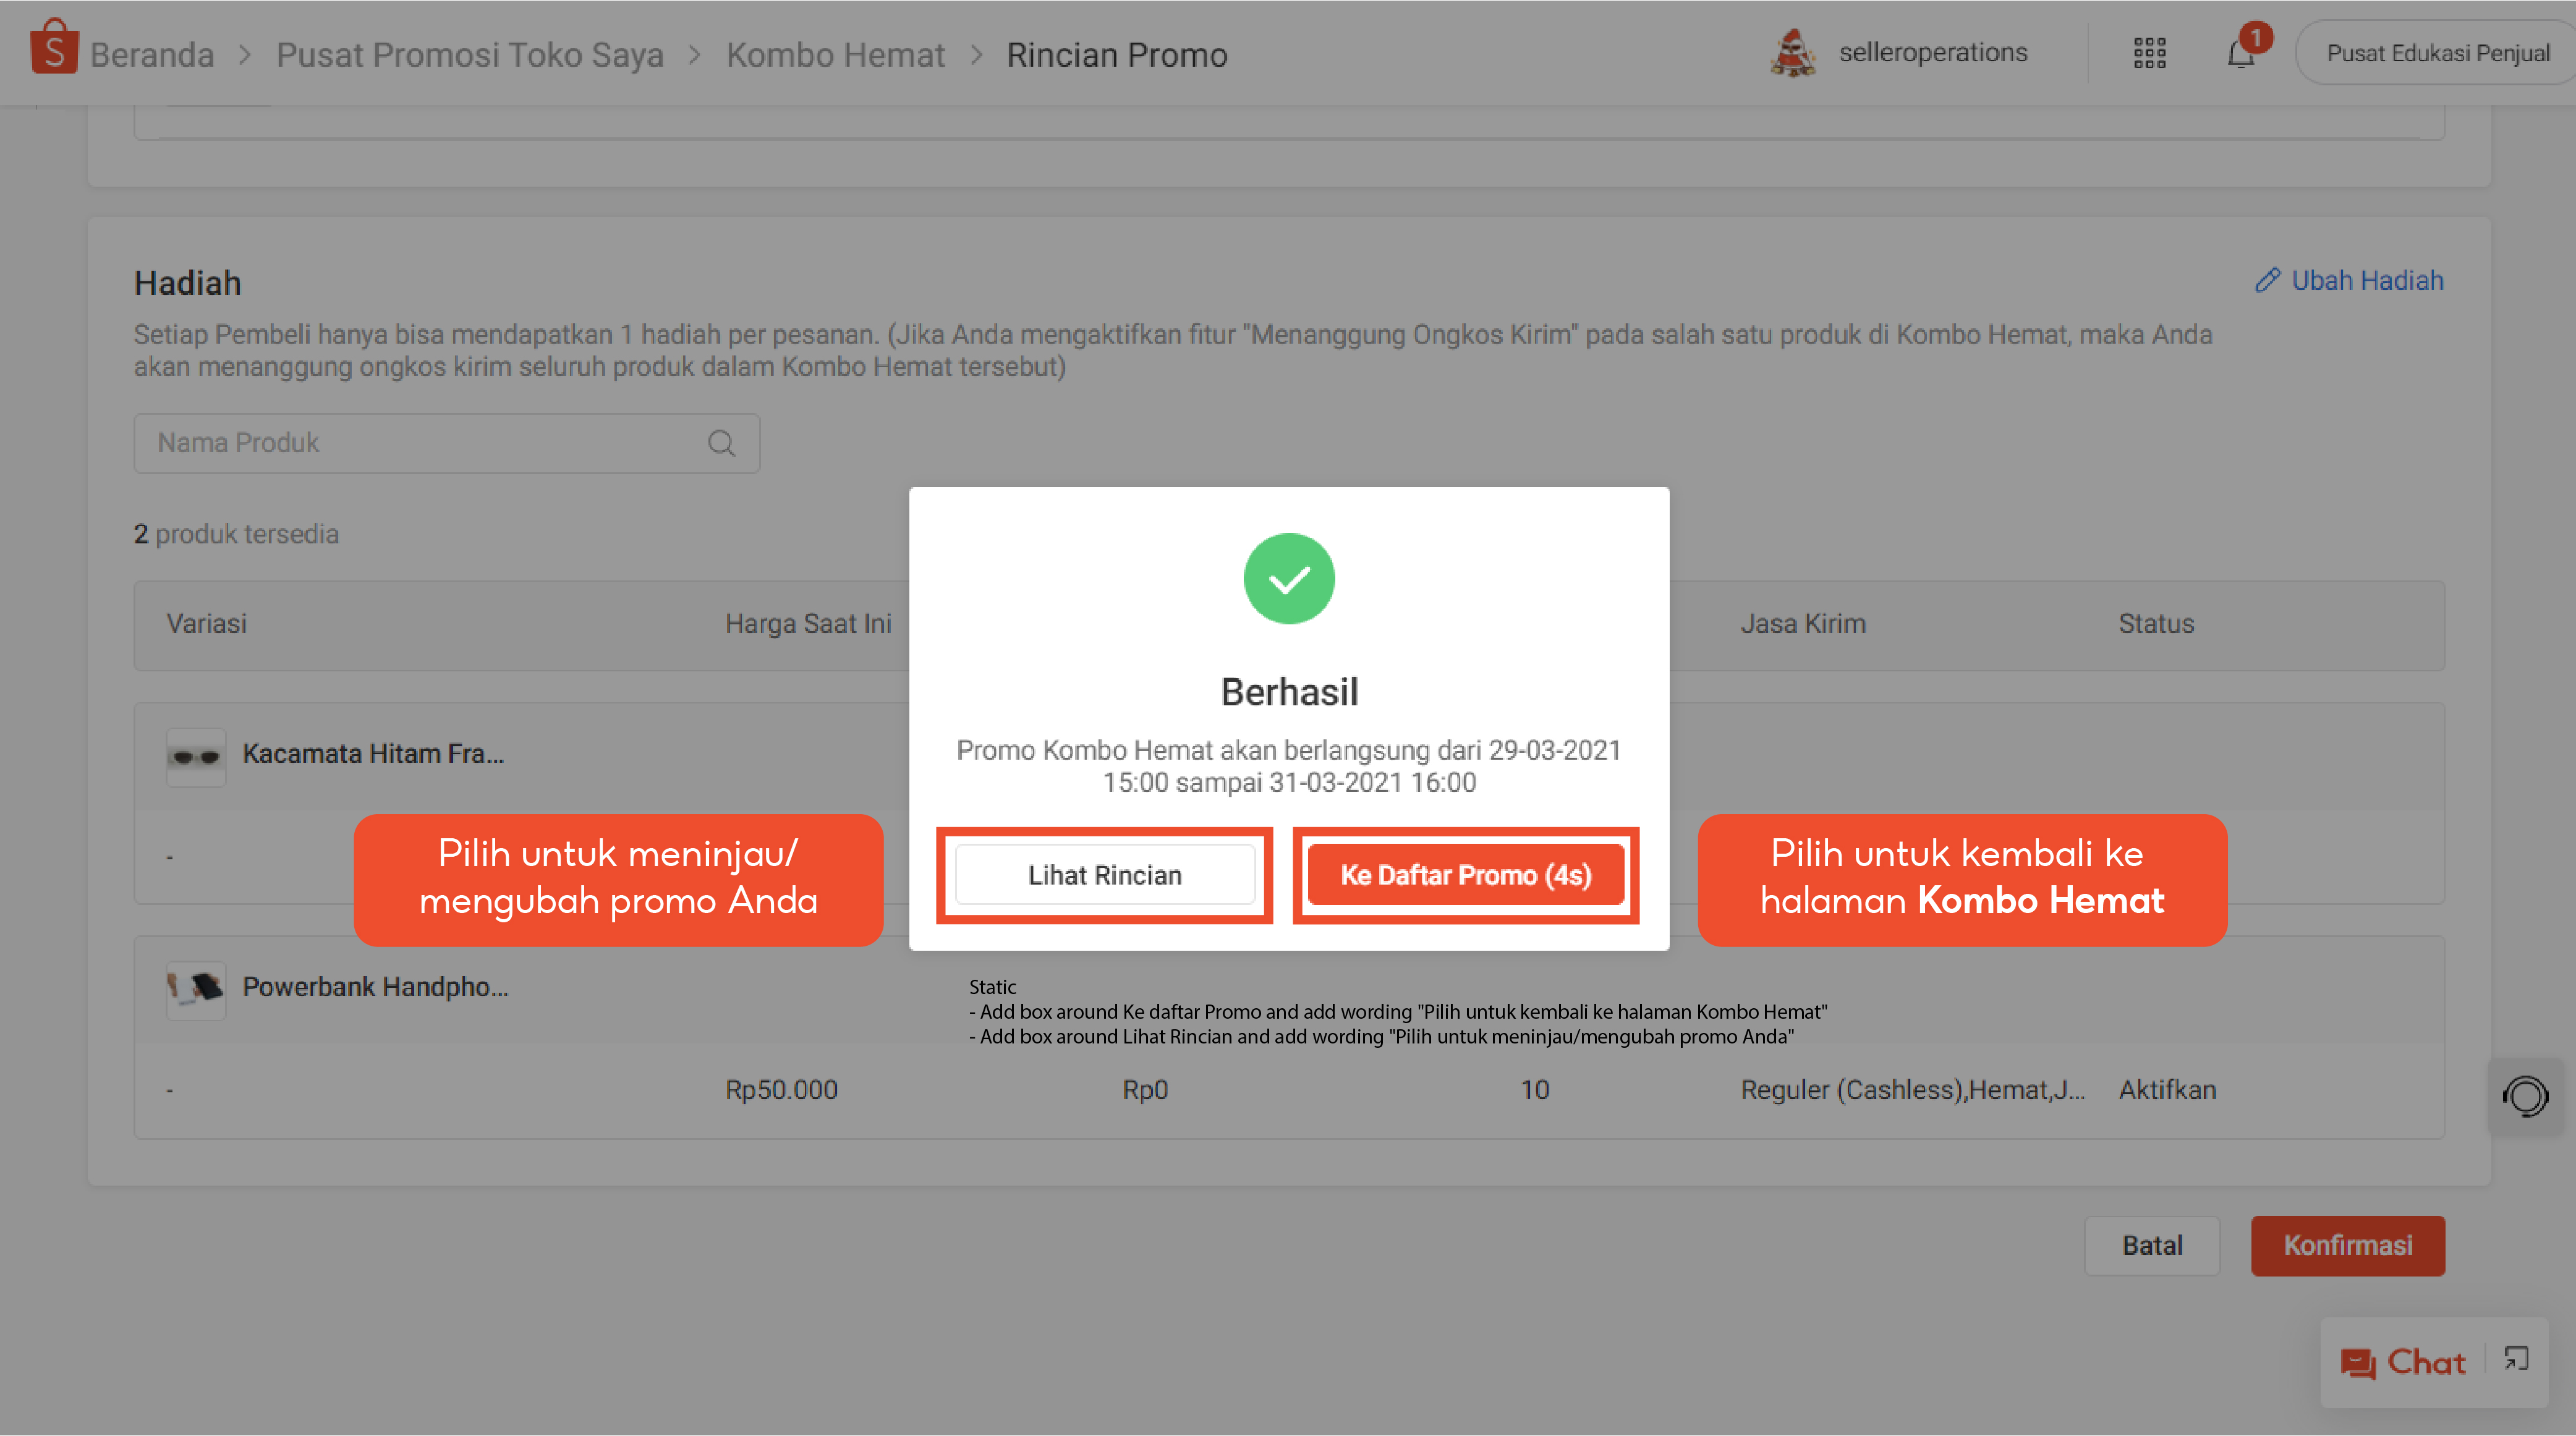The image size is (2576, 1436).
Task: Navigate to the Kombo Hemat breadcrumb
Action: 835,55
